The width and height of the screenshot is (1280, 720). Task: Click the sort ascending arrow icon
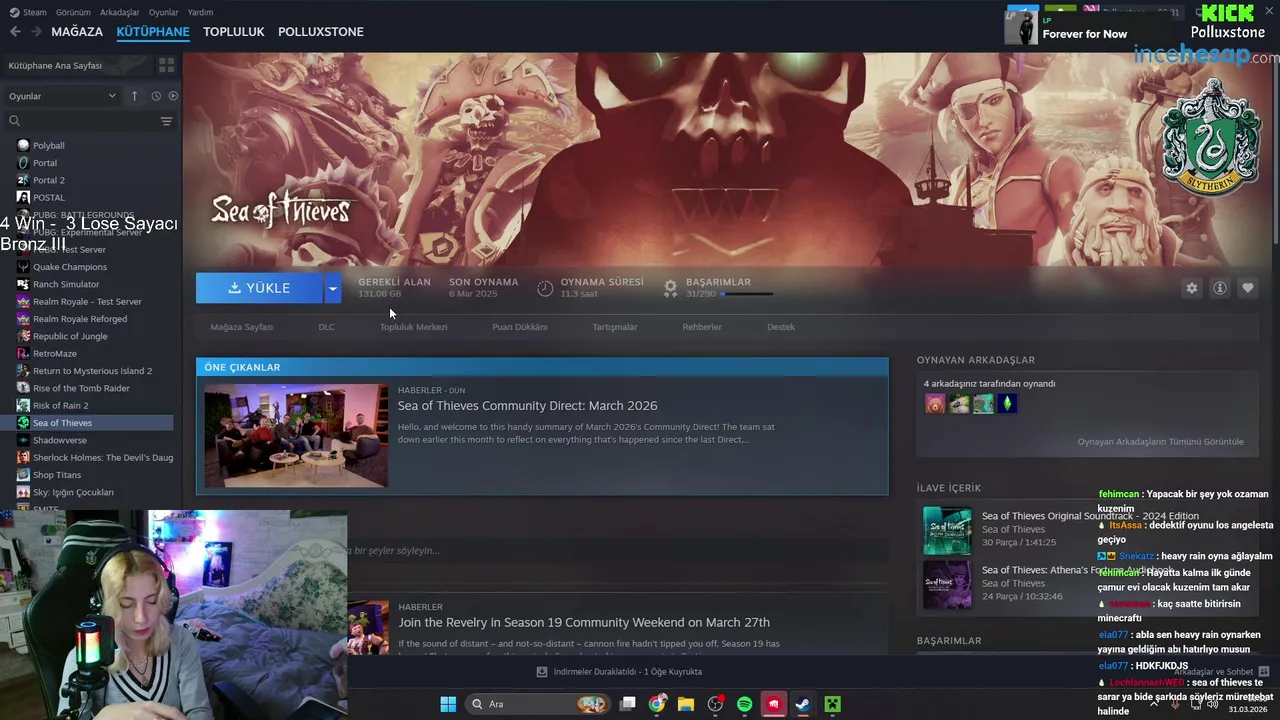click(134, 96)
